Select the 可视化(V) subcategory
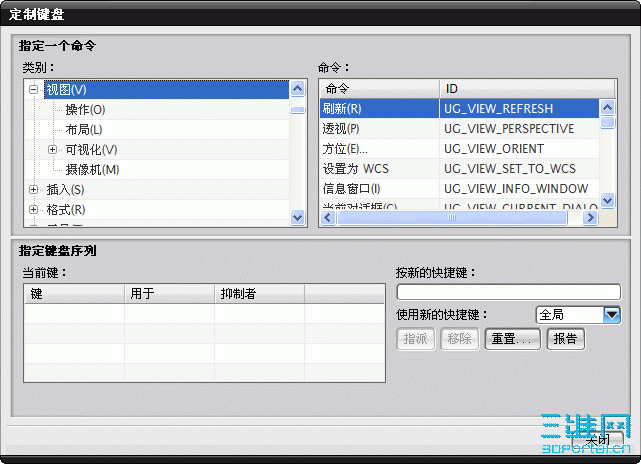Screen dimensions: 641x464 [91, 150]
